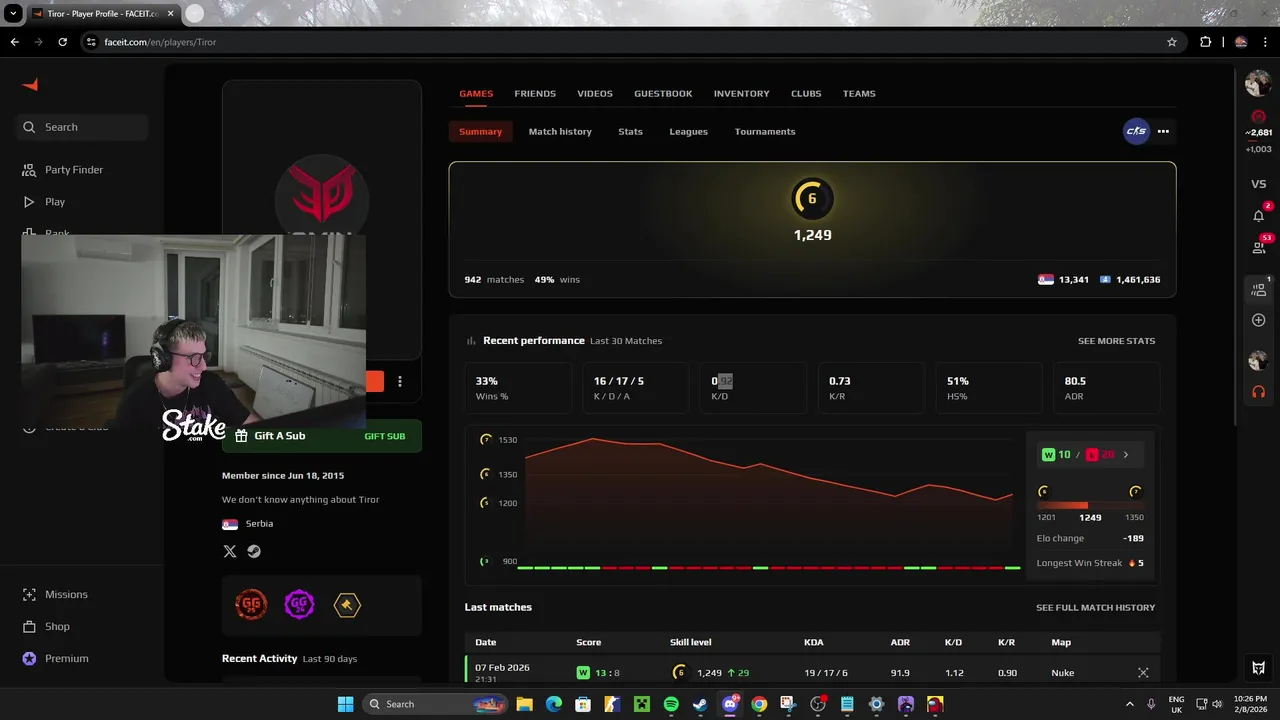Switch to the GAMES tab
This screenshot has height=720, width=1280.
click(476, 93)
